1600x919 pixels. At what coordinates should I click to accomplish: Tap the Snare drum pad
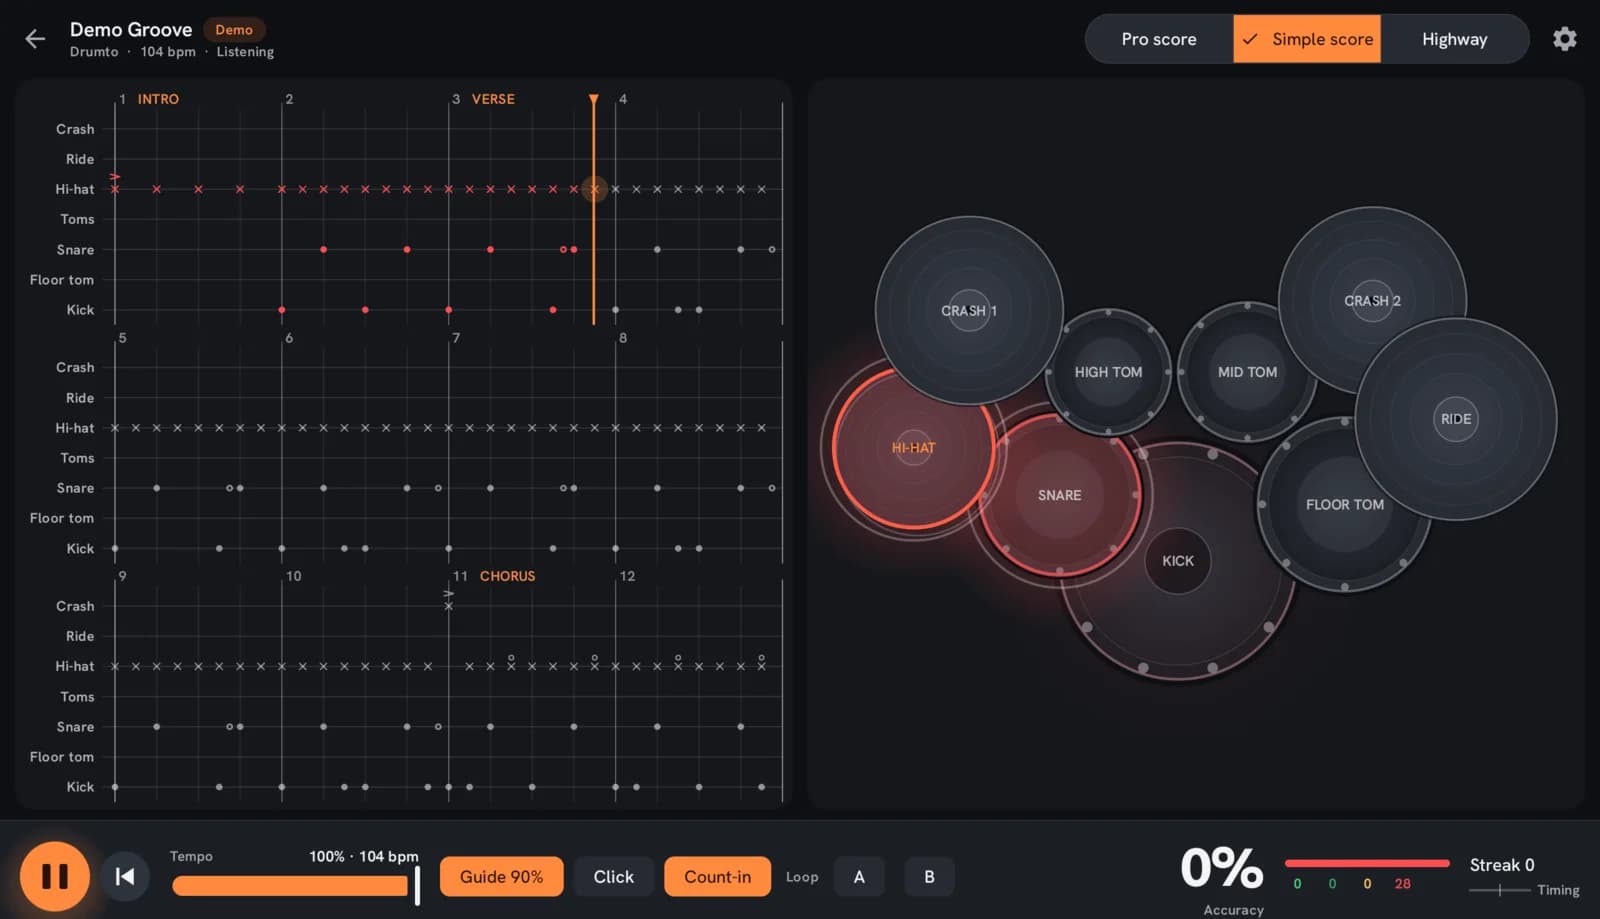1059,495
